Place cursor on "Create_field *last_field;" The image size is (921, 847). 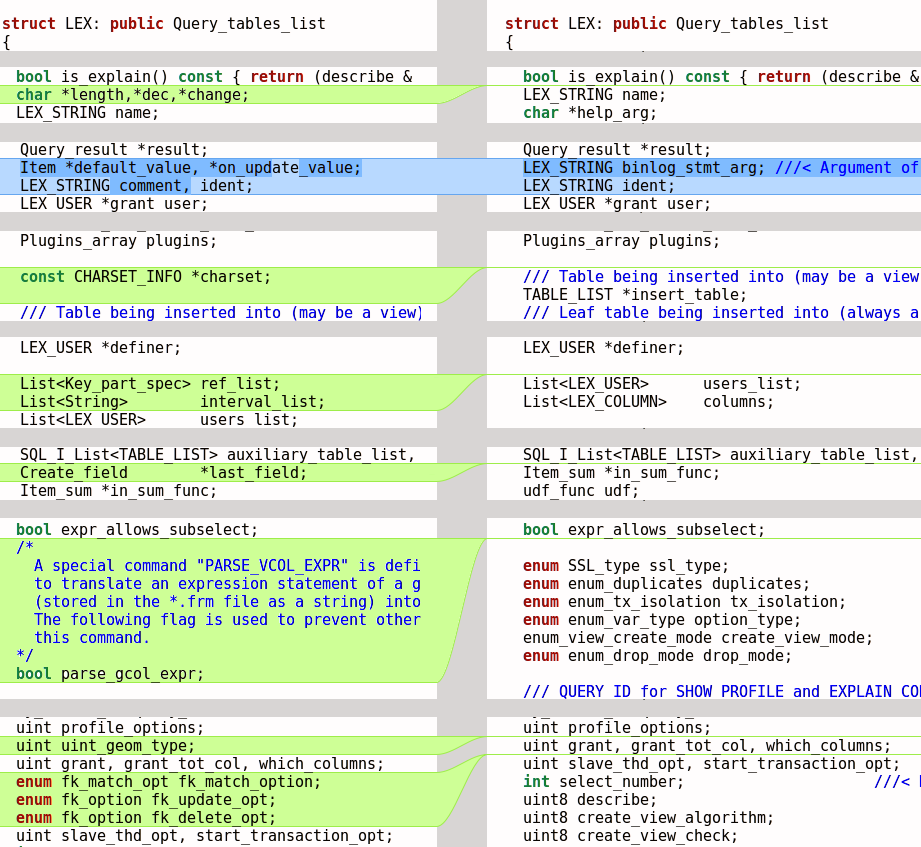pos(163,473)
